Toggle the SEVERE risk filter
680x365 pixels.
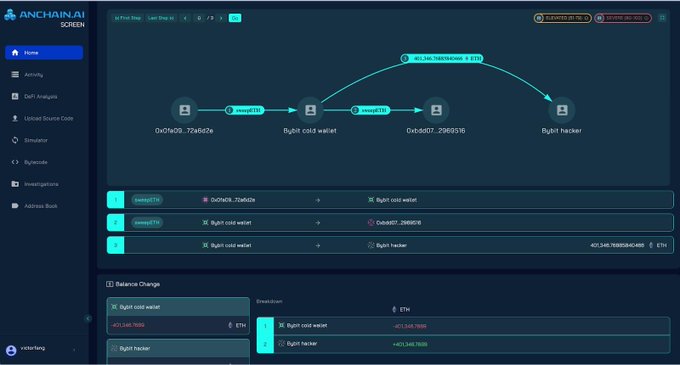[623, 18]
